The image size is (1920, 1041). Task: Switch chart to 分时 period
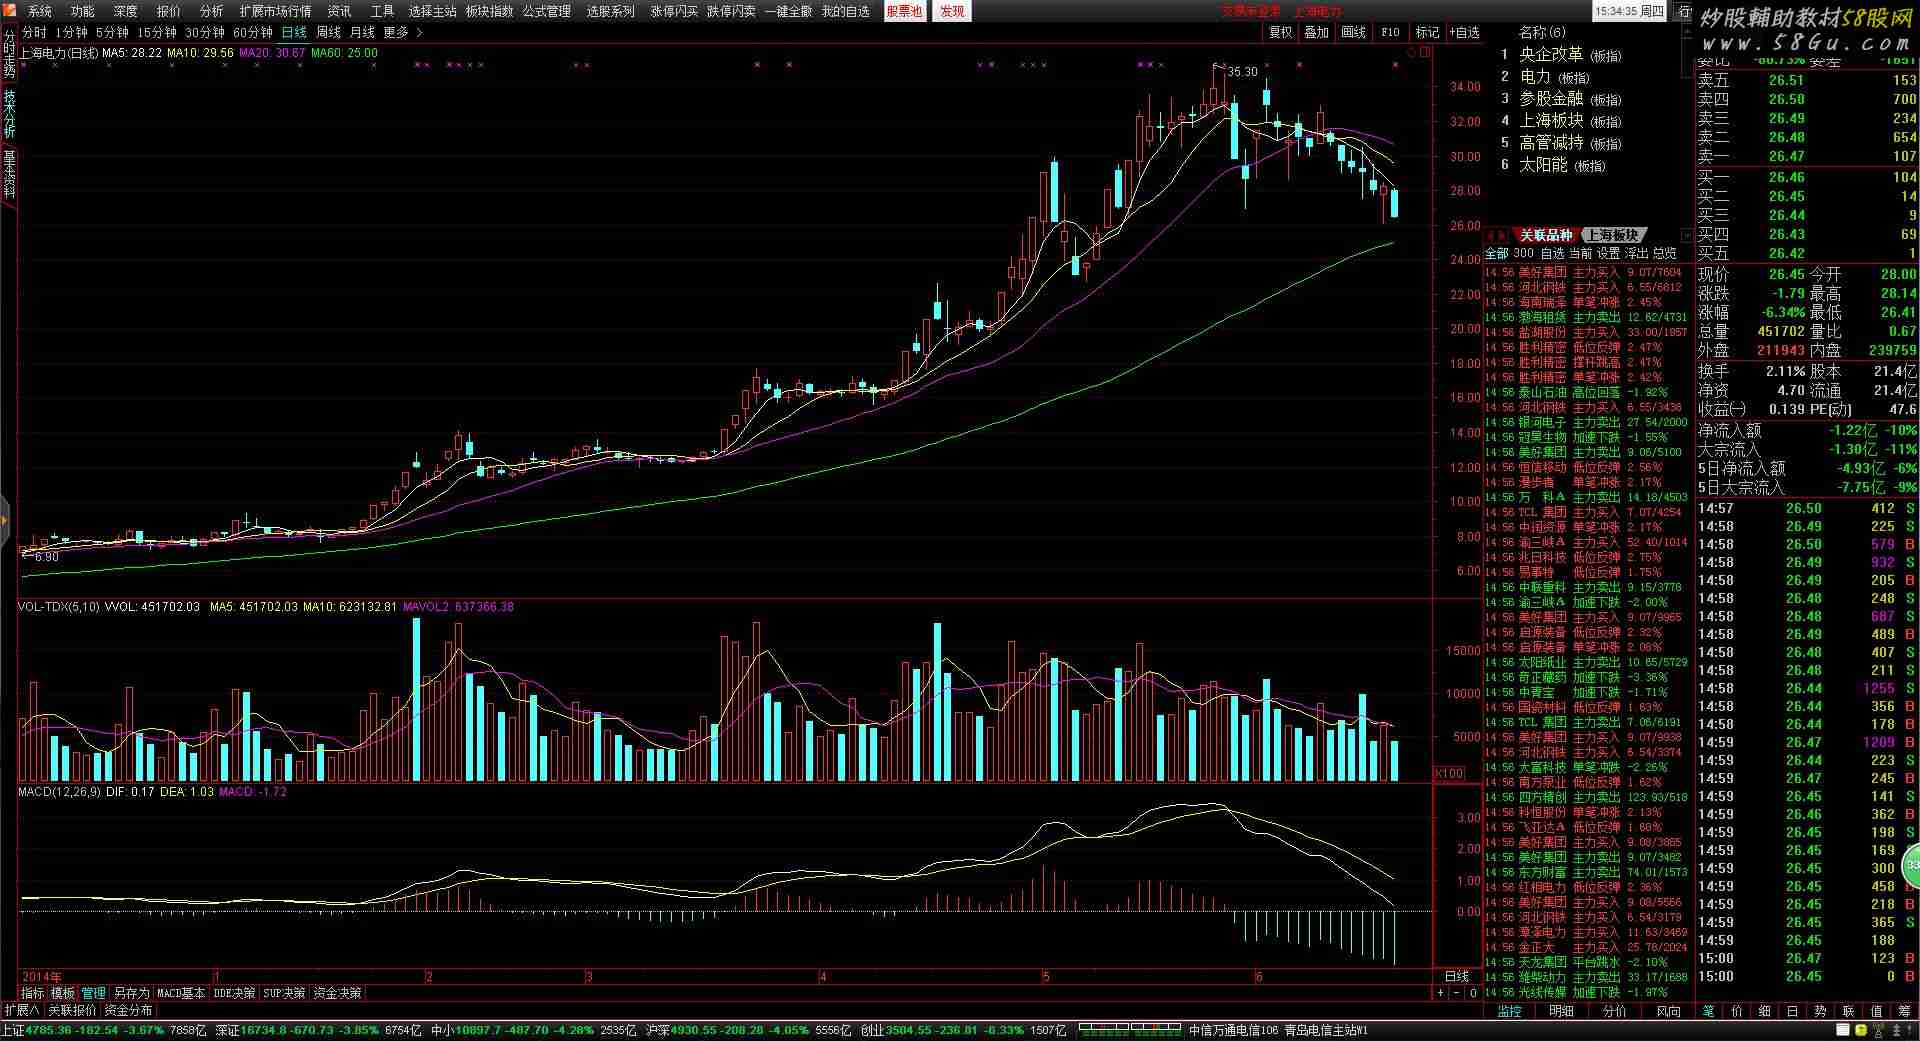pyautogui.click(x=34, y=33)
